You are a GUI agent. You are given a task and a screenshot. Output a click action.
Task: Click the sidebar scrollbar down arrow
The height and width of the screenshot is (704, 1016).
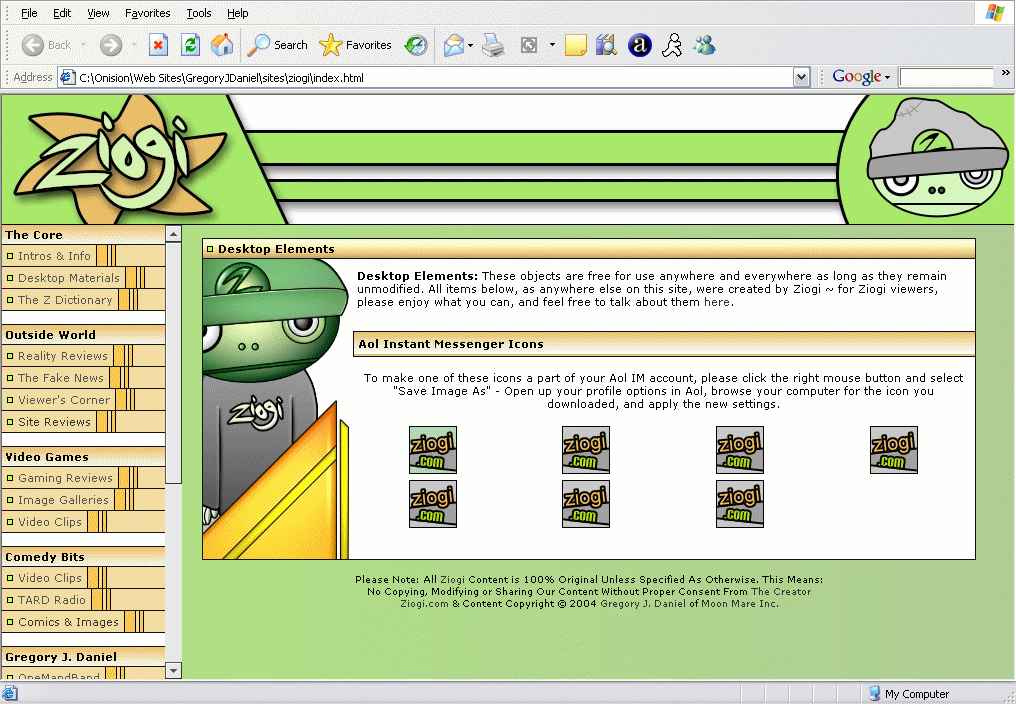click(x=173, y=670)
